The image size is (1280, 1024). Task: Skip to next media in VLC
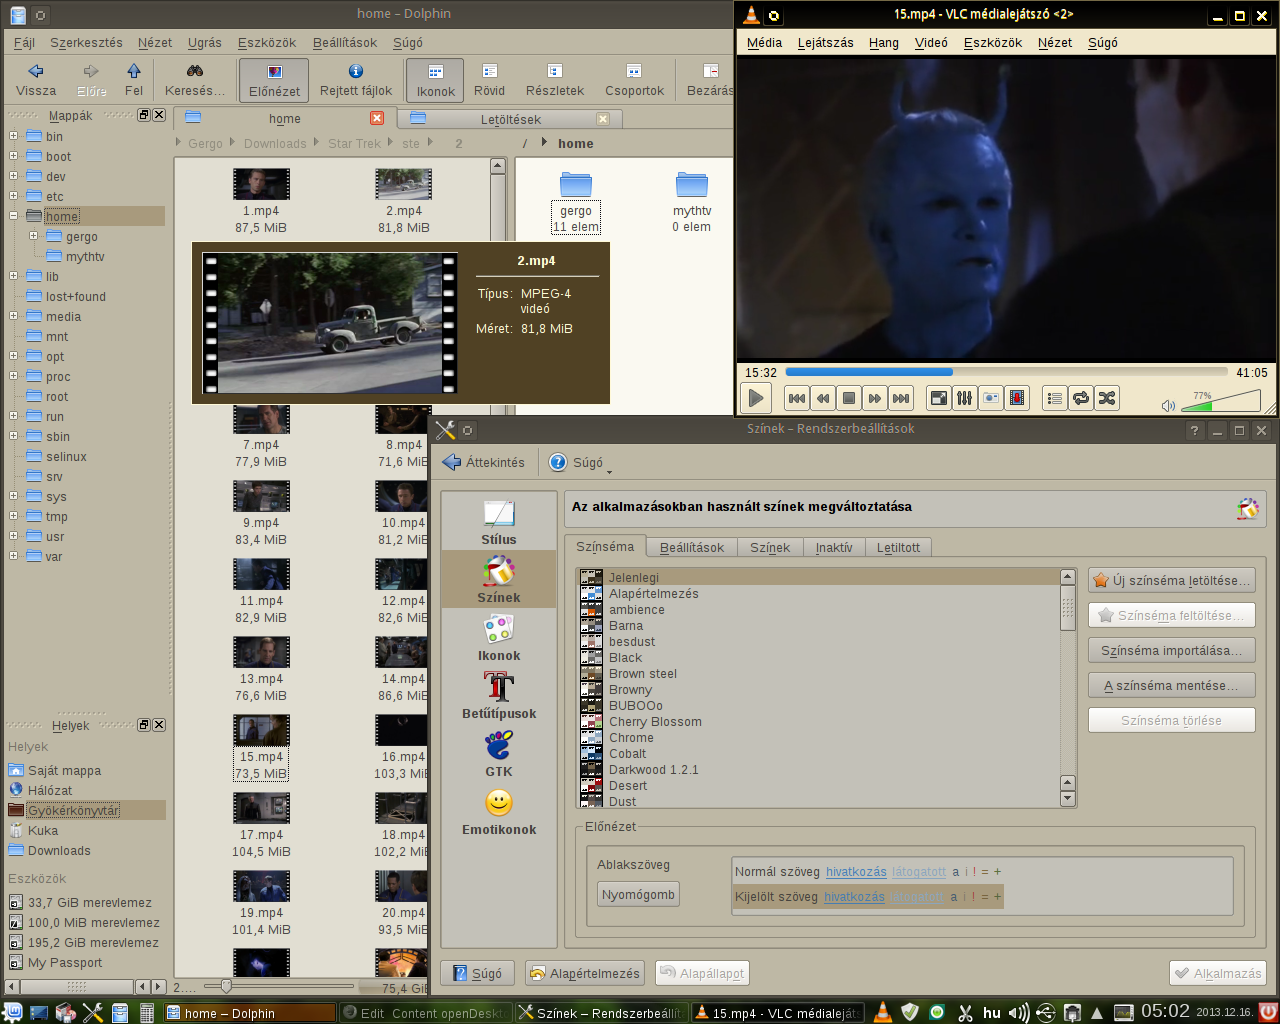pyautogui.click(x=901, y=398)
